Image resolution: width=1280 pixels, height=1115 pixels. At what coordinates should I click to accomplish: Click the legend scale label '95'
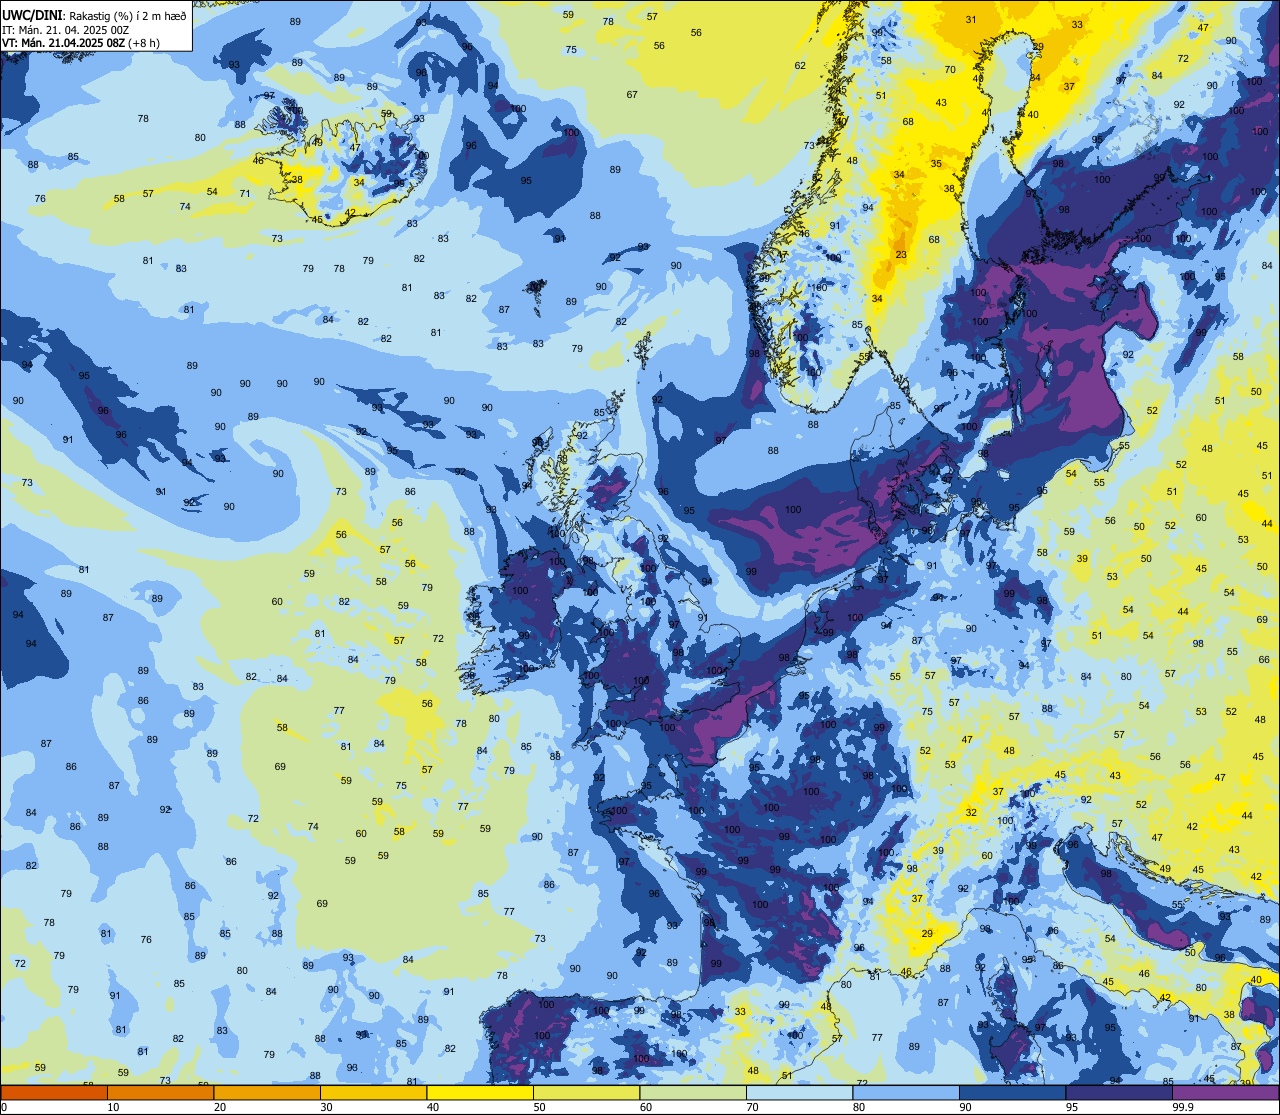tap(1073, 1107)
